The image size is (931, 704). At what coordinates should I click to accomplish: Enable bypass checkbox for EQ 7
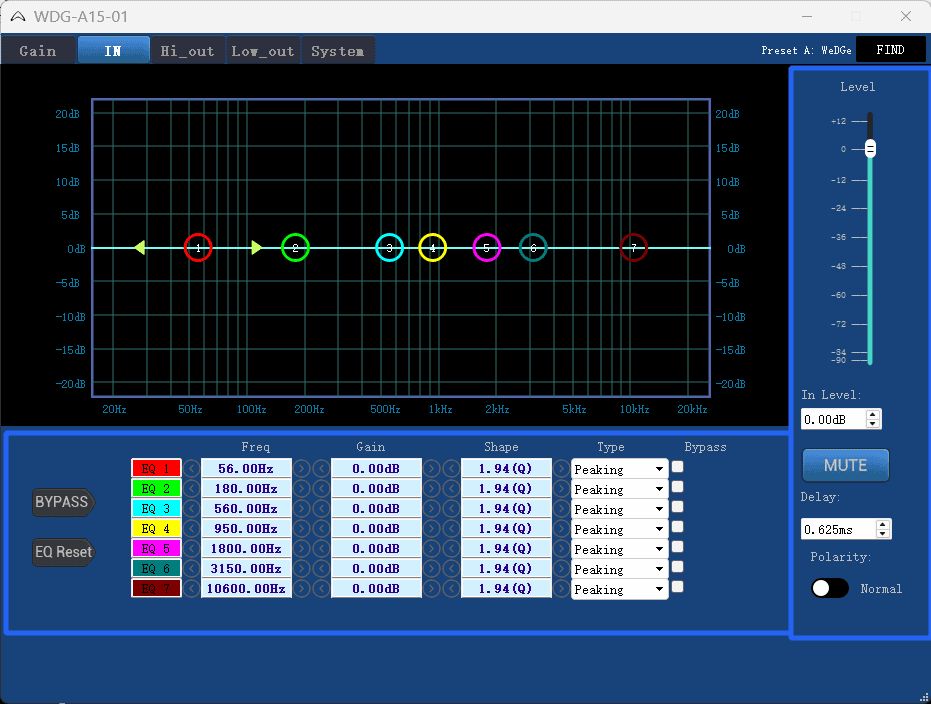(x=677, y=587)
